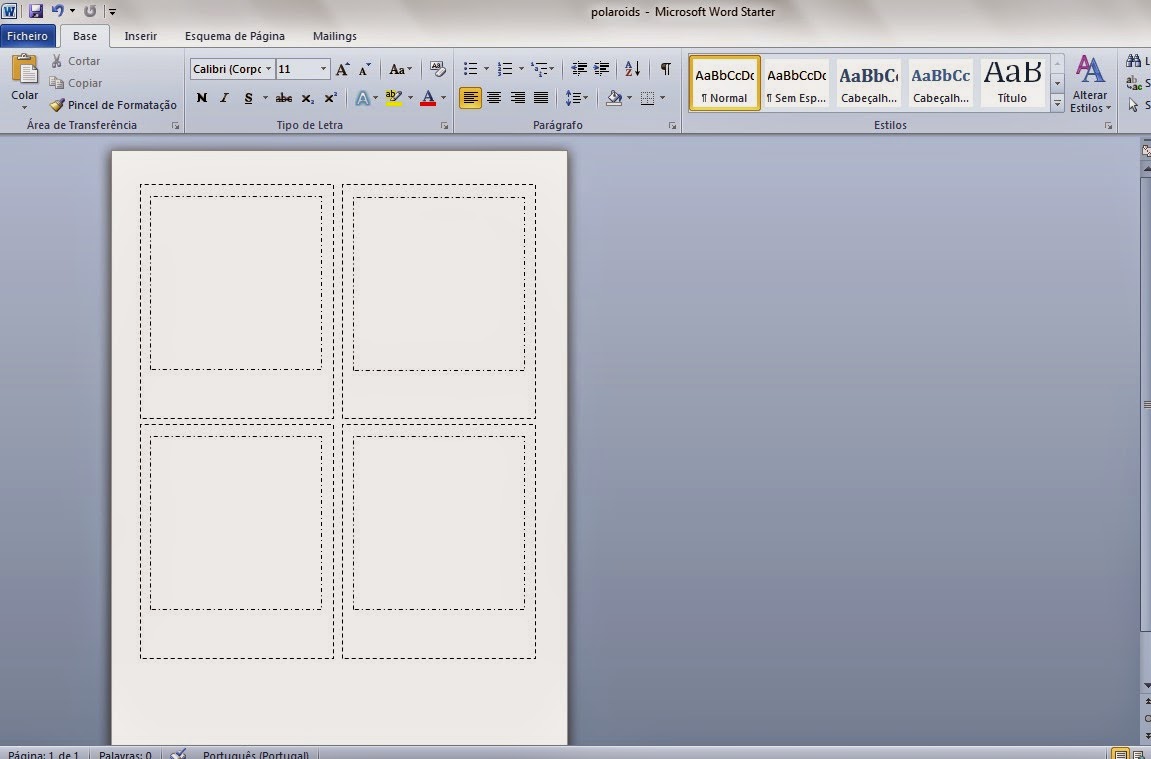Apply the first Cabeçalh... style
The height and width of the screenshot is (759, 1151).
868,83
